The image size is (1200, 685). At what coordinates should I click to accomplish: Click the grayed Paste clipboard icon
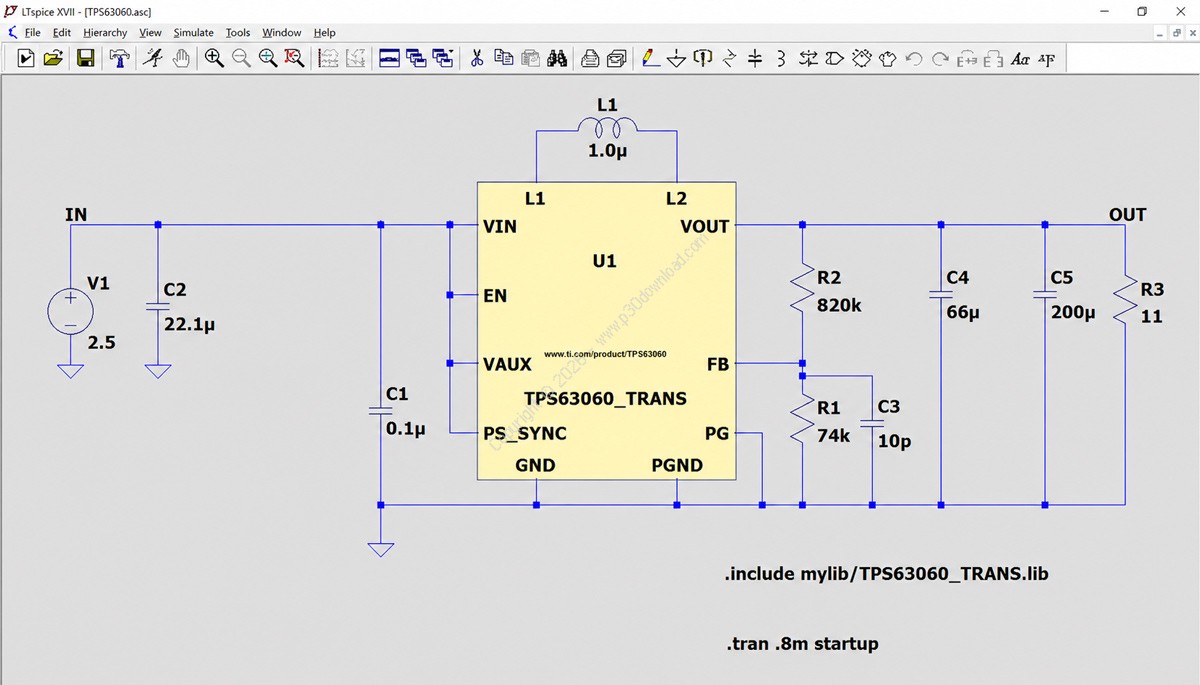click(x=531, y=59)
